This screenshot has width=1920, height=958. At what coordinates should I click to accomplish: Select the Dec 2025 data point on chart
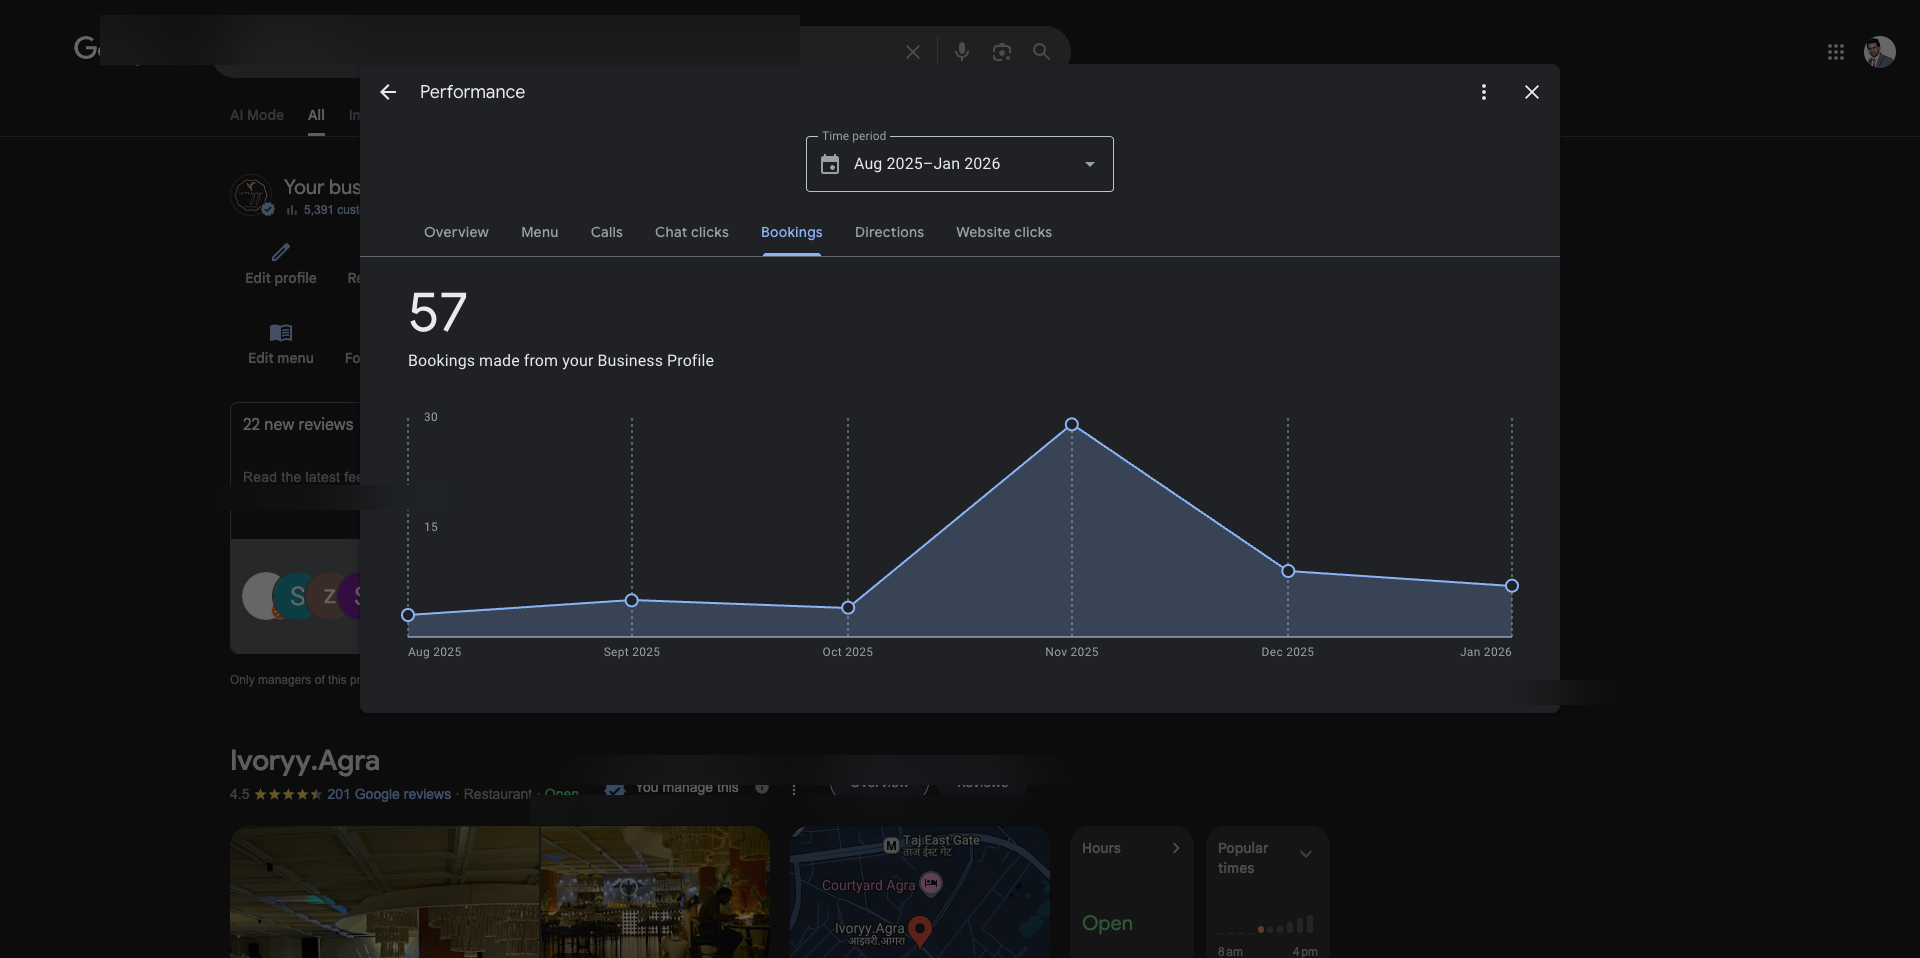[1288, 571]
